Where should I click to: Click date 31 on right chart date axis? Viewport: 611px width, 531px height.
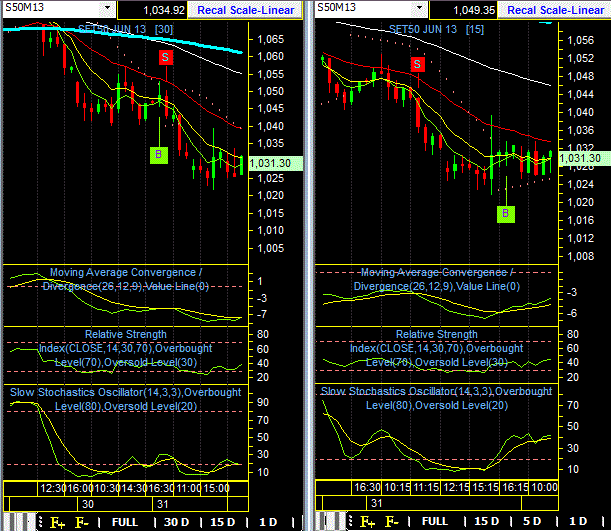coord(376,503)
